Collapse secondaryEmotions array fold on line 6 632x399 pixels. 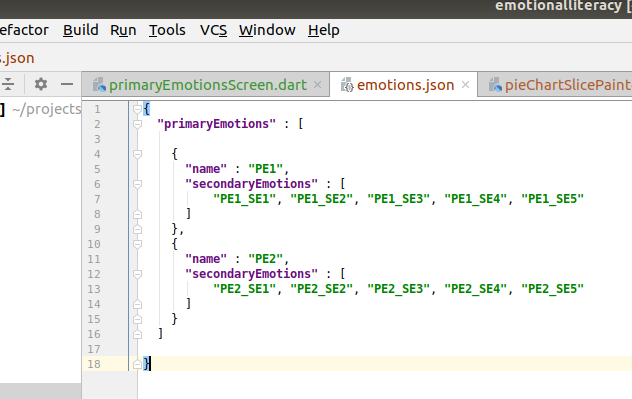tap(137, 184)
